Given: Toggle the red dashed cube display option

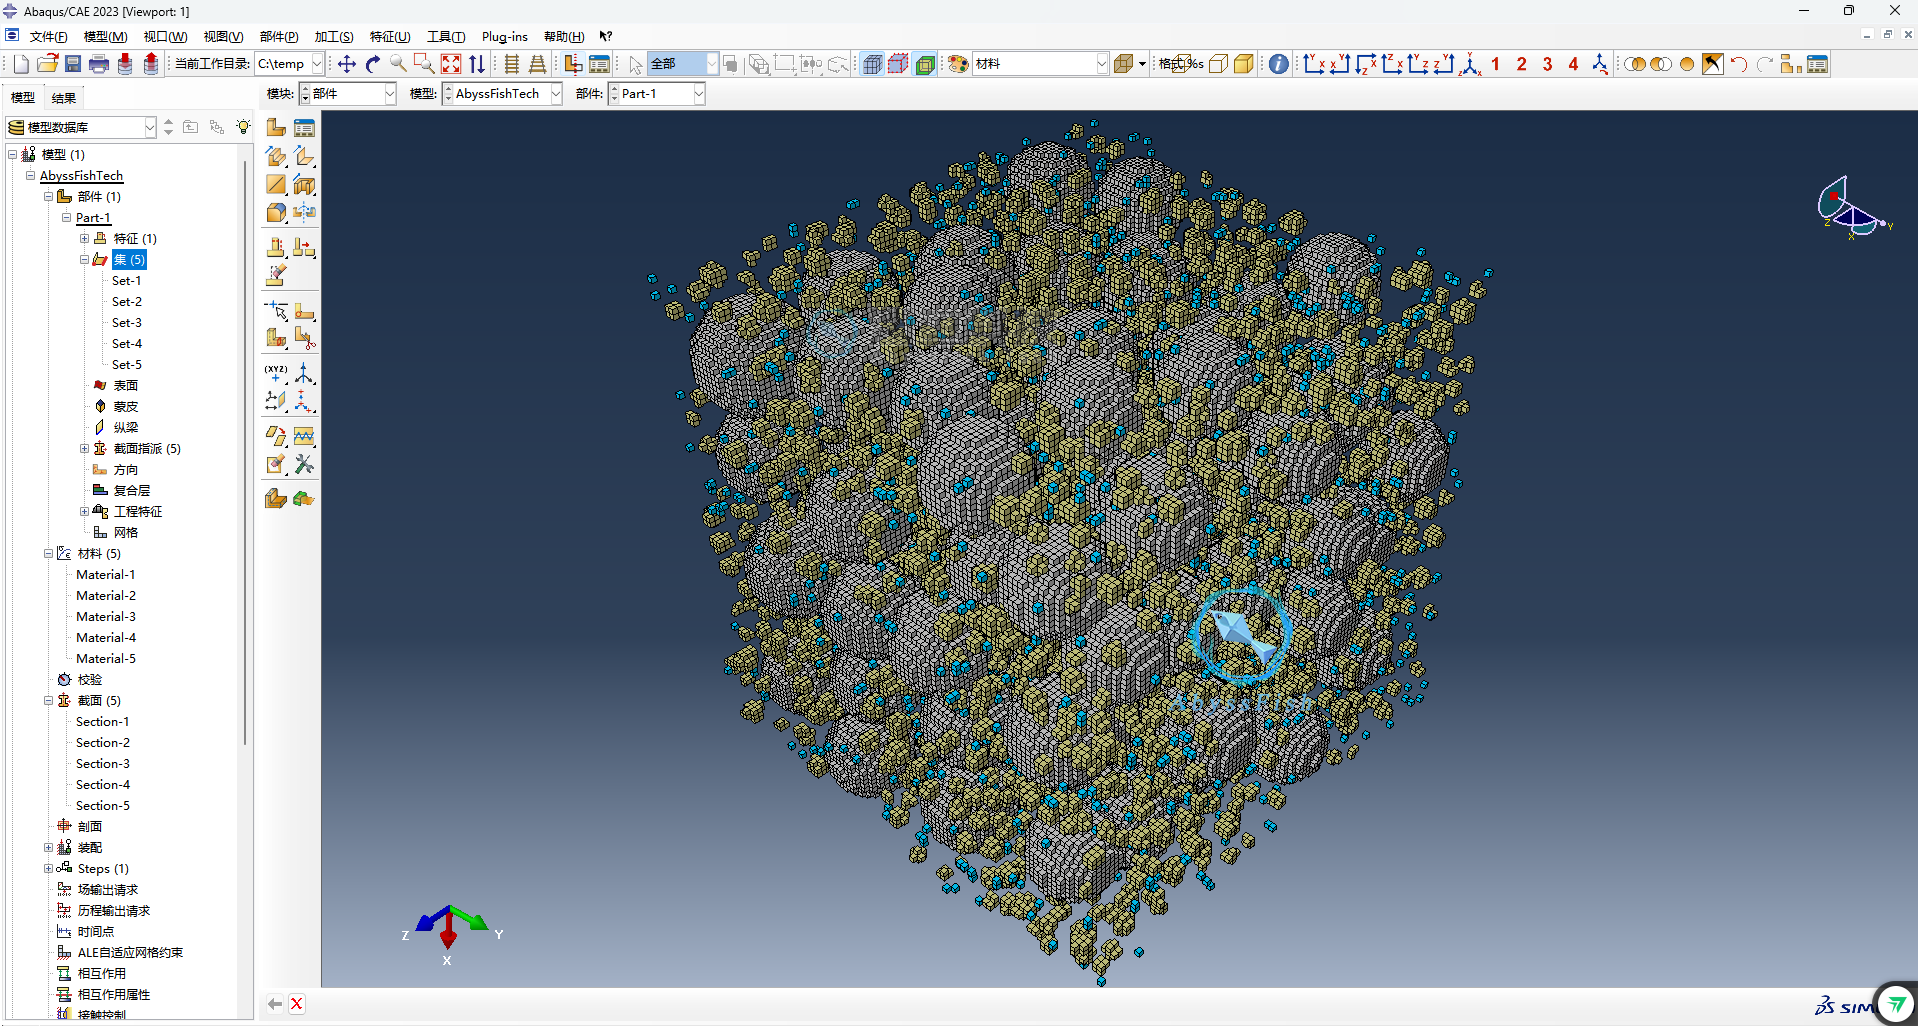Looking at the screenshot, I should tap(898, 64).
